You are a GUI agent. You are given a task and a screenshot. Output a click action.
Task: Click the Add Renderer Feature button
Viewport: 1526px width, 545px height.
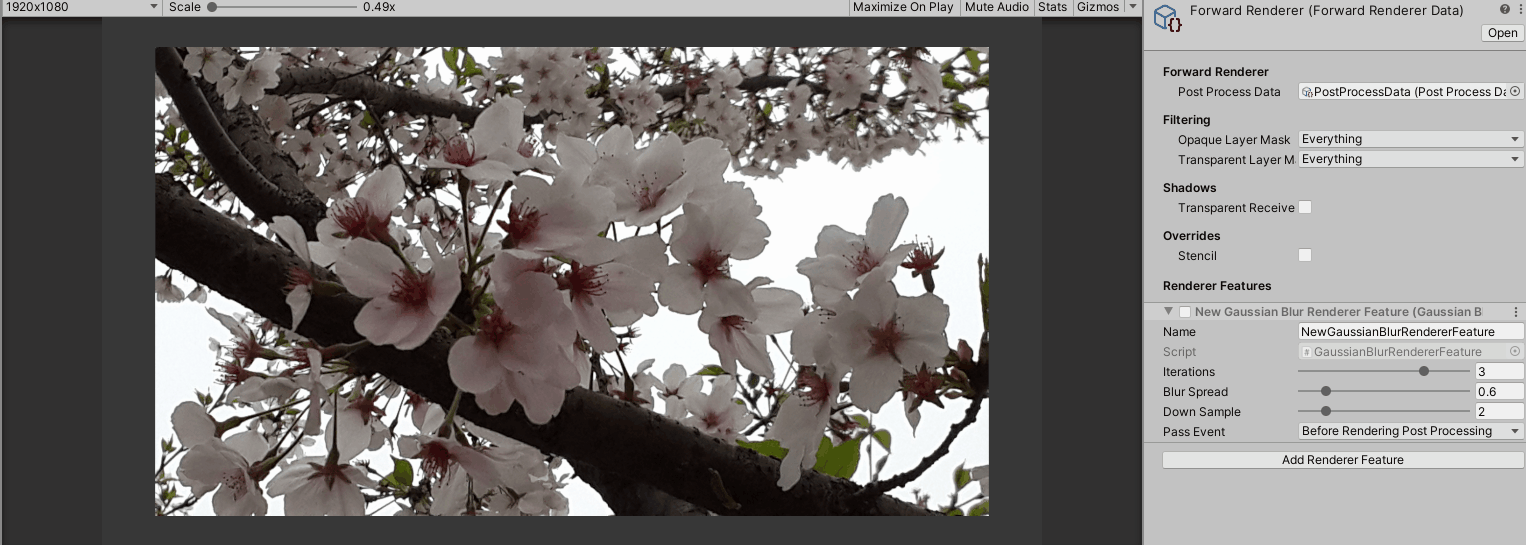pos(1343,460)
